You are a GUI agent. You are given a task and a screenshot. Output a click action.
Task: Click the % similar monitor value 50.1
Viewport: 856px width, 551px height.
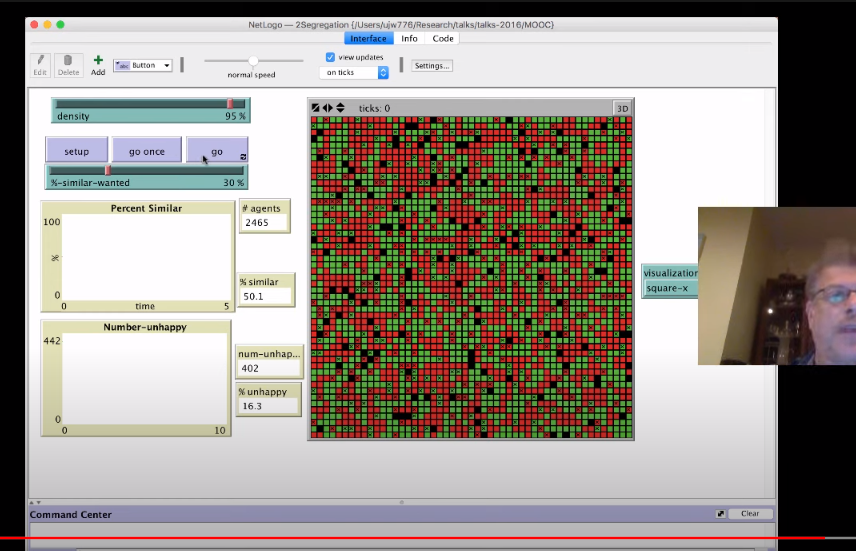[265, 296]
